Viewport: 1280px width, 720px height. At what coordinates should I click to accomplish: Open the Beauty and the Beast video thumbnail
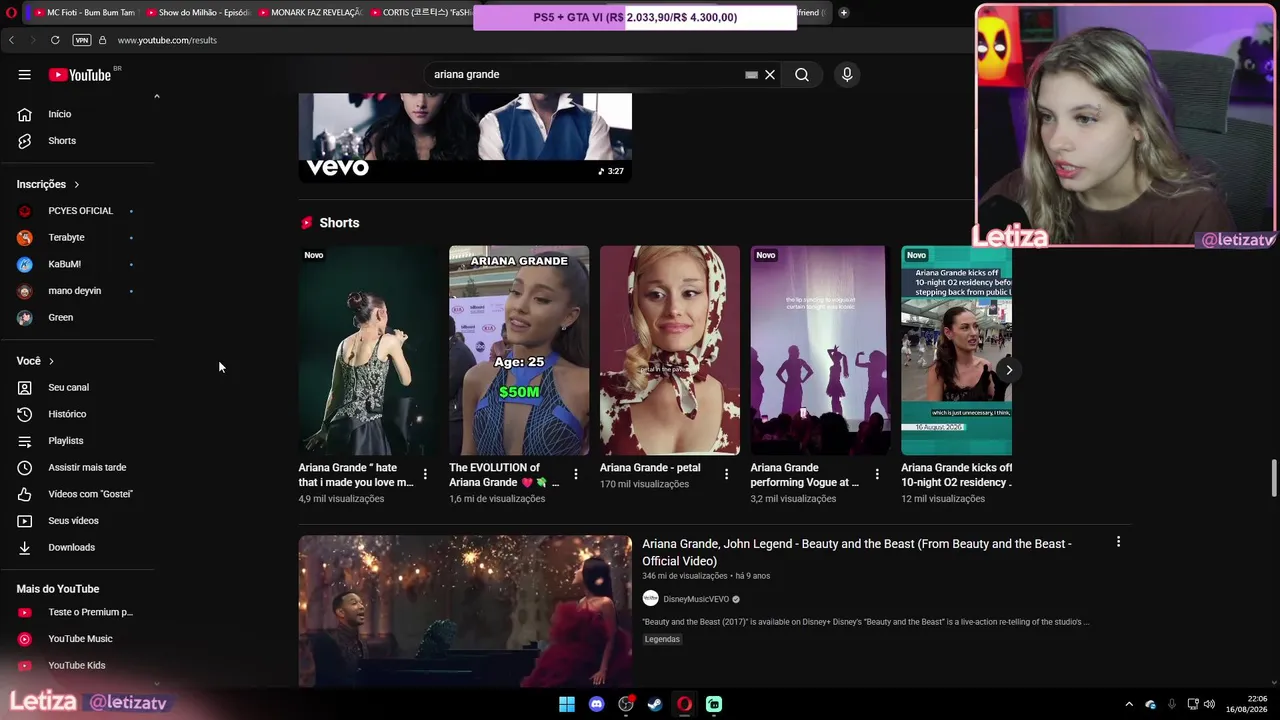tap(465, 611)
